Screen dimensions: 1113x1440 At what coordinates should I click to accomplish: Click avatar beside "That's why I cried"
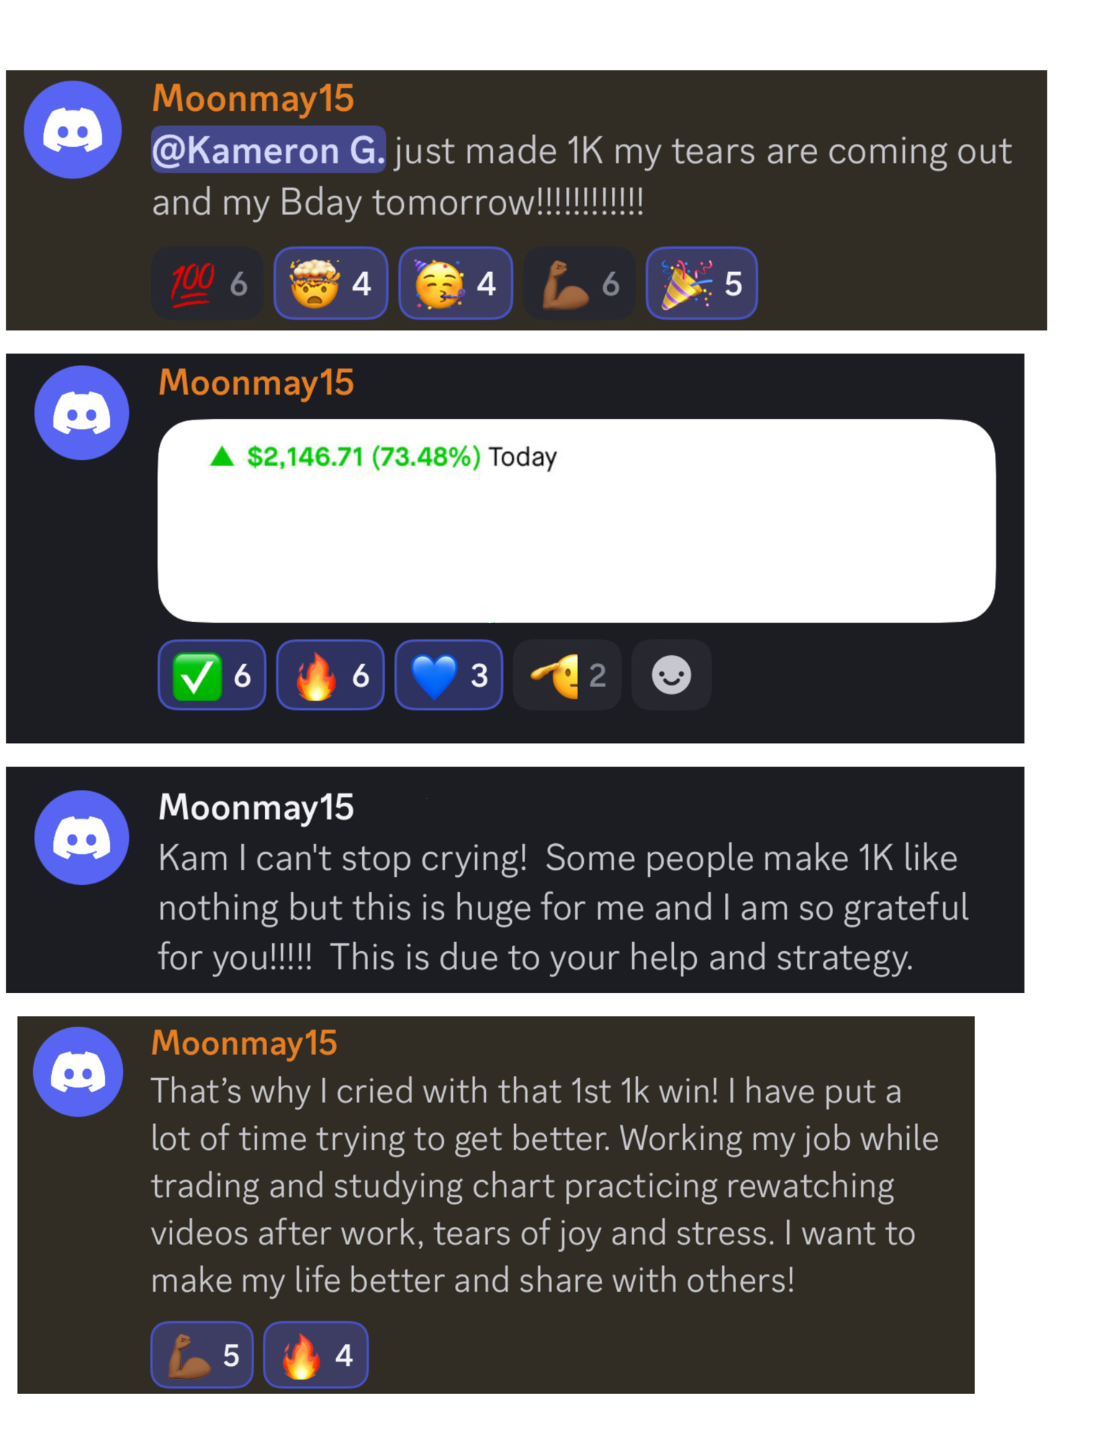78,1072
